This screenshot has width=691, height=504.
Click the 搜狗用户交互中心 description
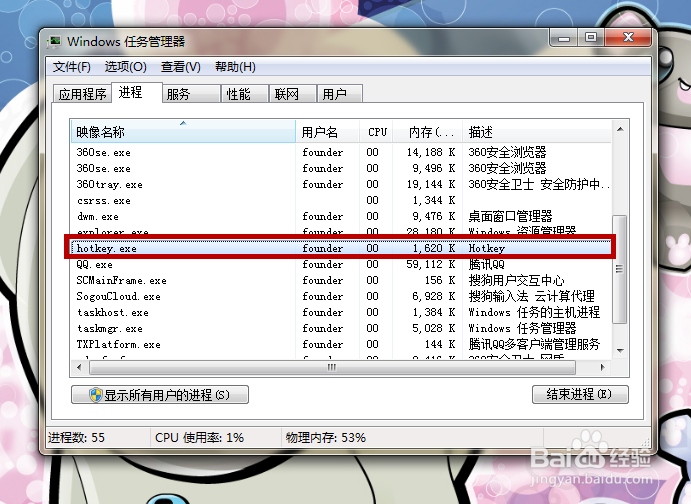[x=516, y=280]
